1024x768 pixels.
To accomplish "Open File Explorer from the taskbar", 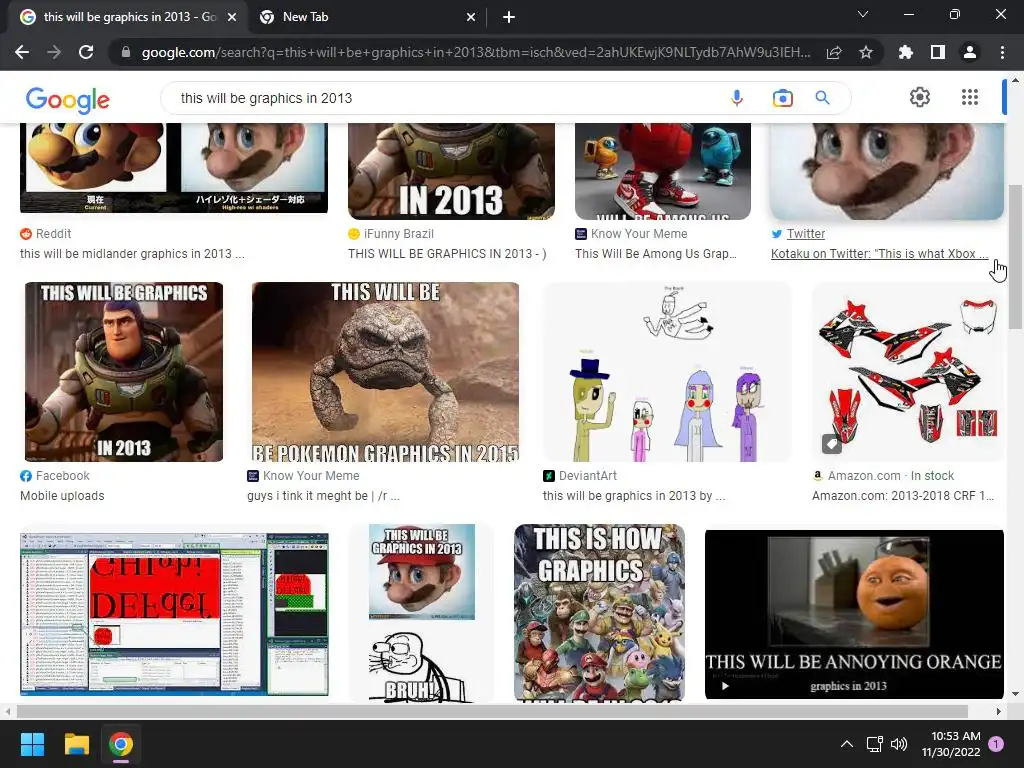I will (x=76, y=744).
